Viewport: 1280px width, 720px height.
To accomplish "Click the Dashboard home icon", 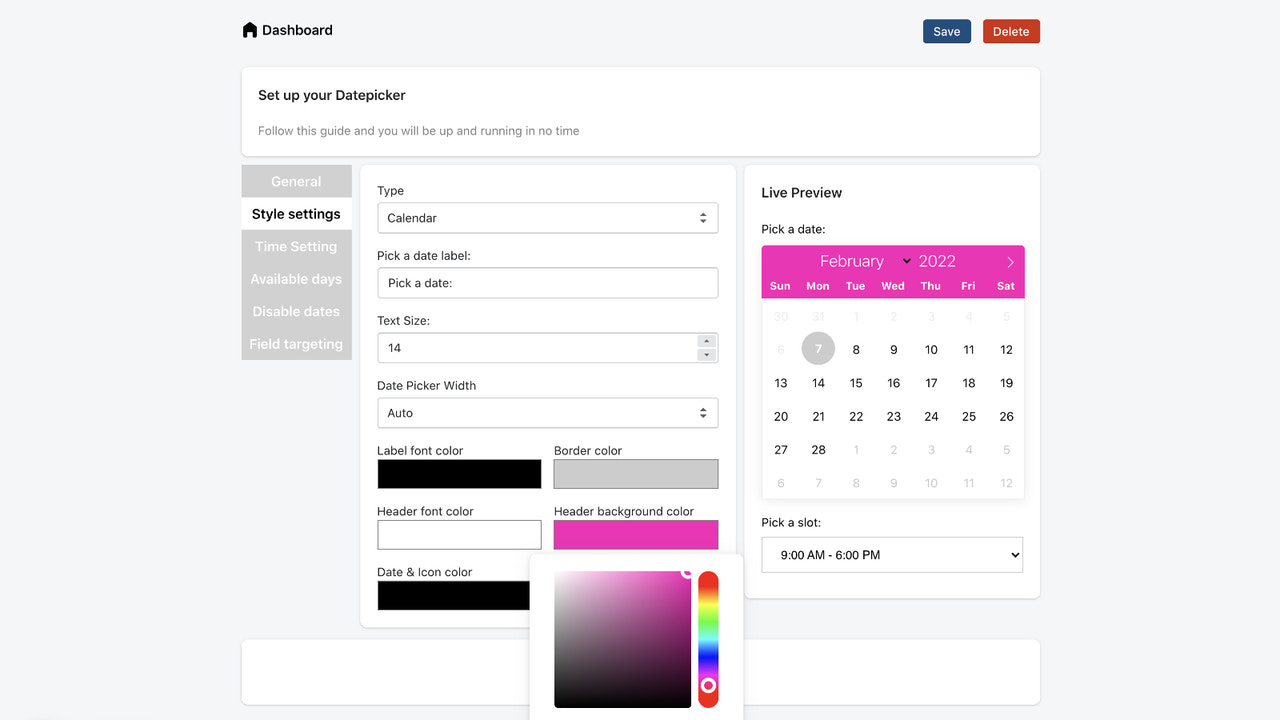I will [249, 29].
